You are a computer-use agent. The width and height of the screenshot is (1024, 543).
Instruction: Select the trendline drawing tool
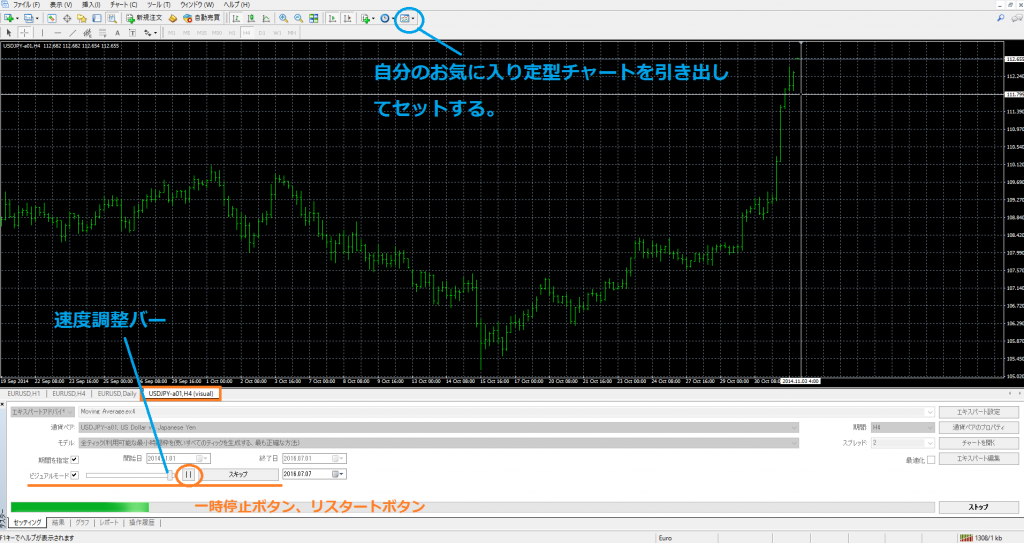click(72, 33)
